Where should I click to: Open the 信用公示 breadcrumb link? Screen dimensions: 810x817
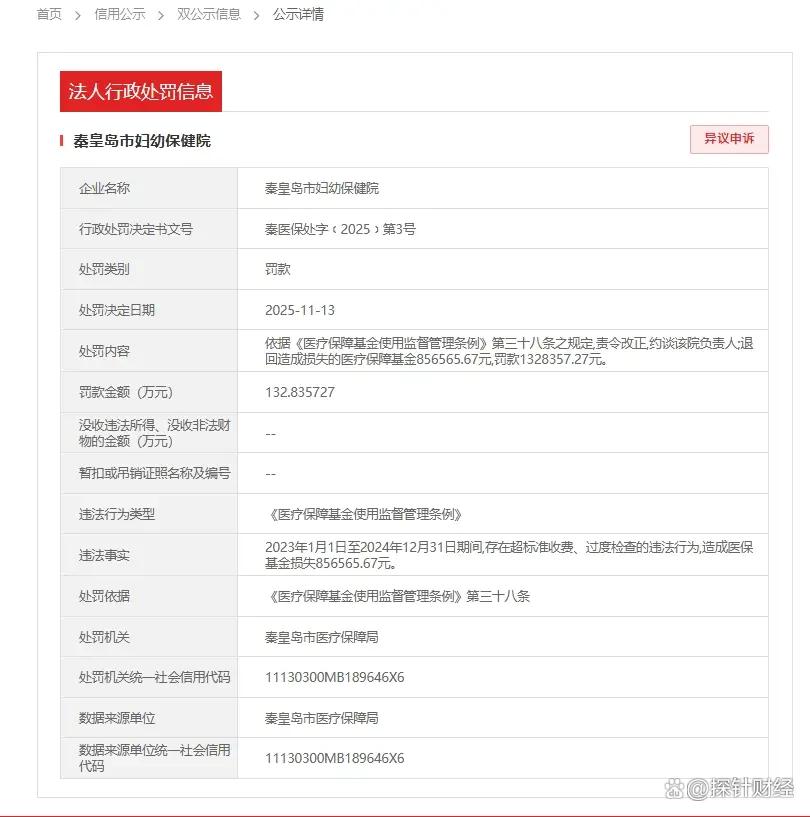[119, 14]
